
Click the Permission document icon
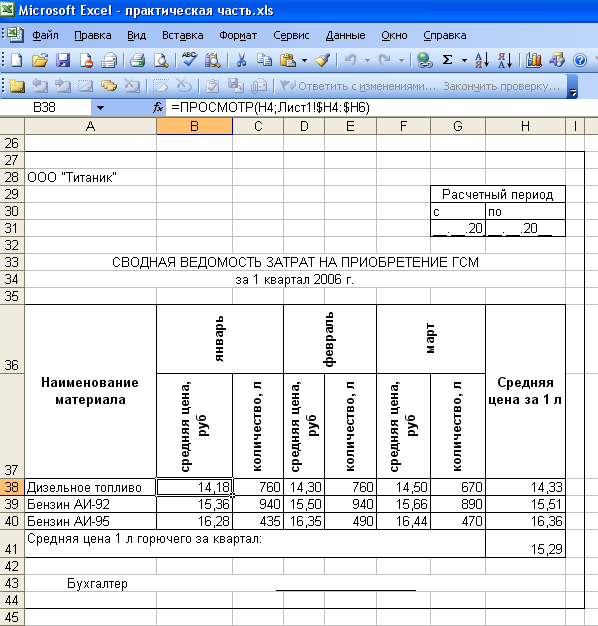[x=86, y=60]
